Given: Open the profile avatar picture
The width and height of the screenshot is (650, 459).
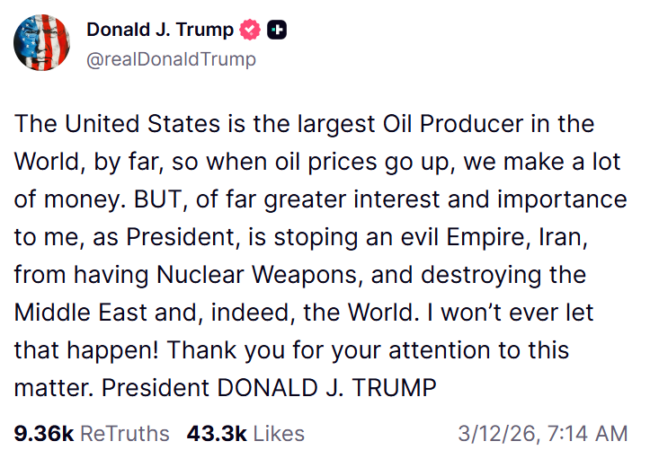Looking at the screenshot, I should click(x=43, y=44).
